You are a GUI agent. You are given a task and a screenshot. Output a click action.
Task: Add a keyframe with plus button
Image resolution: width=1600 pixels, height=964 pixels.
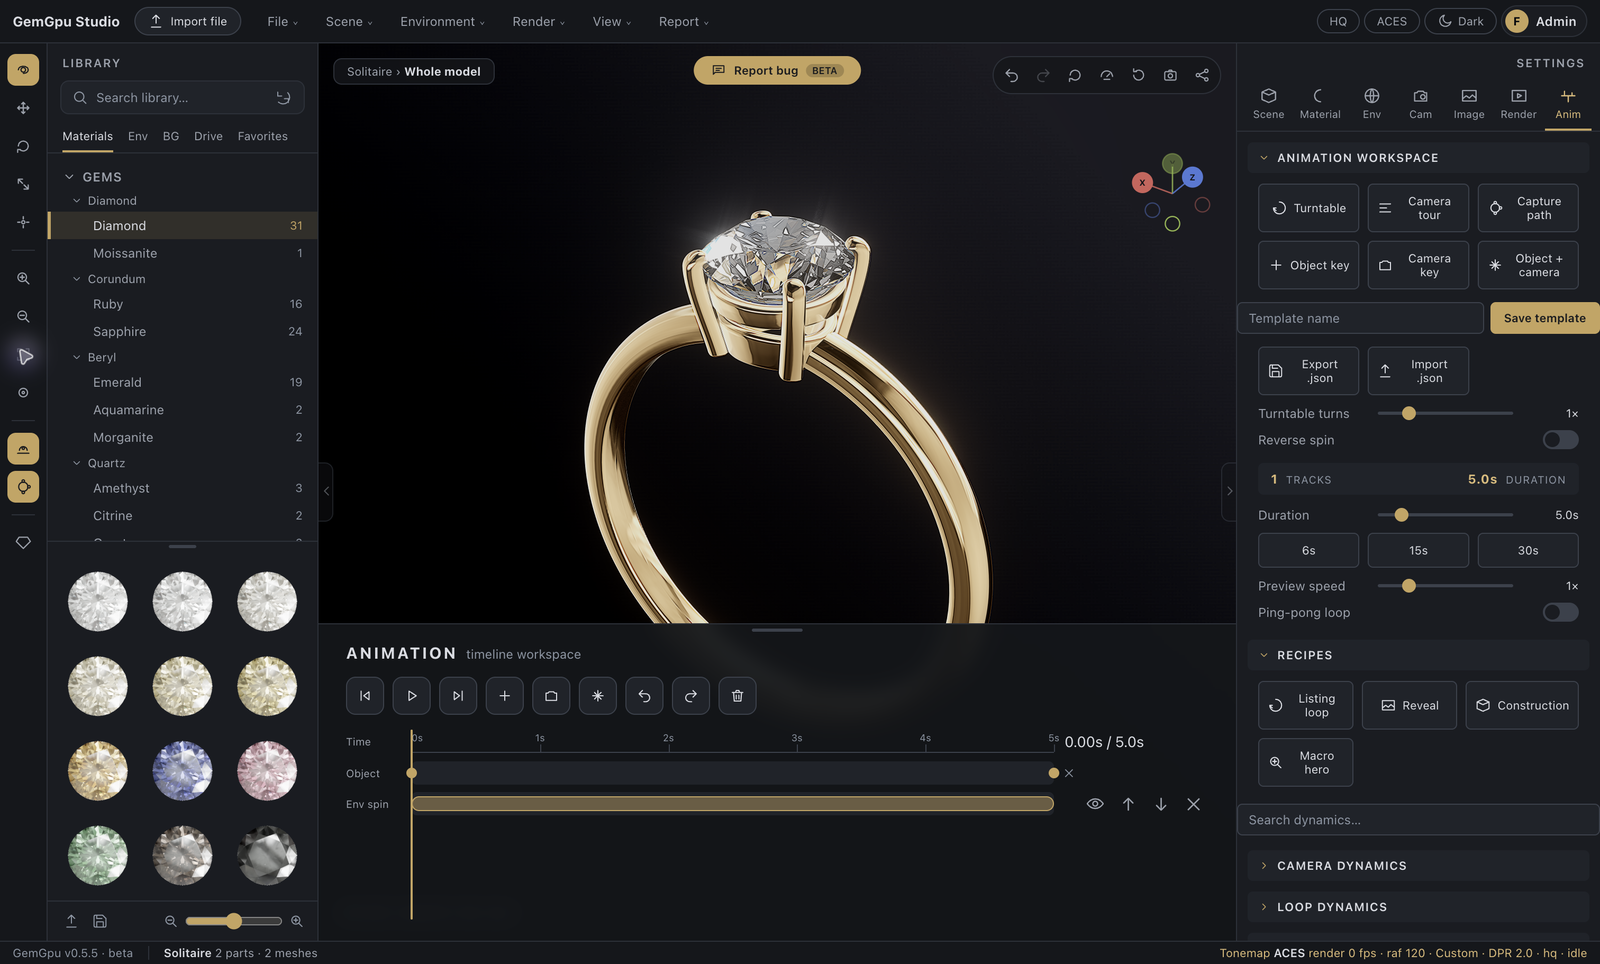click(505, 696)
